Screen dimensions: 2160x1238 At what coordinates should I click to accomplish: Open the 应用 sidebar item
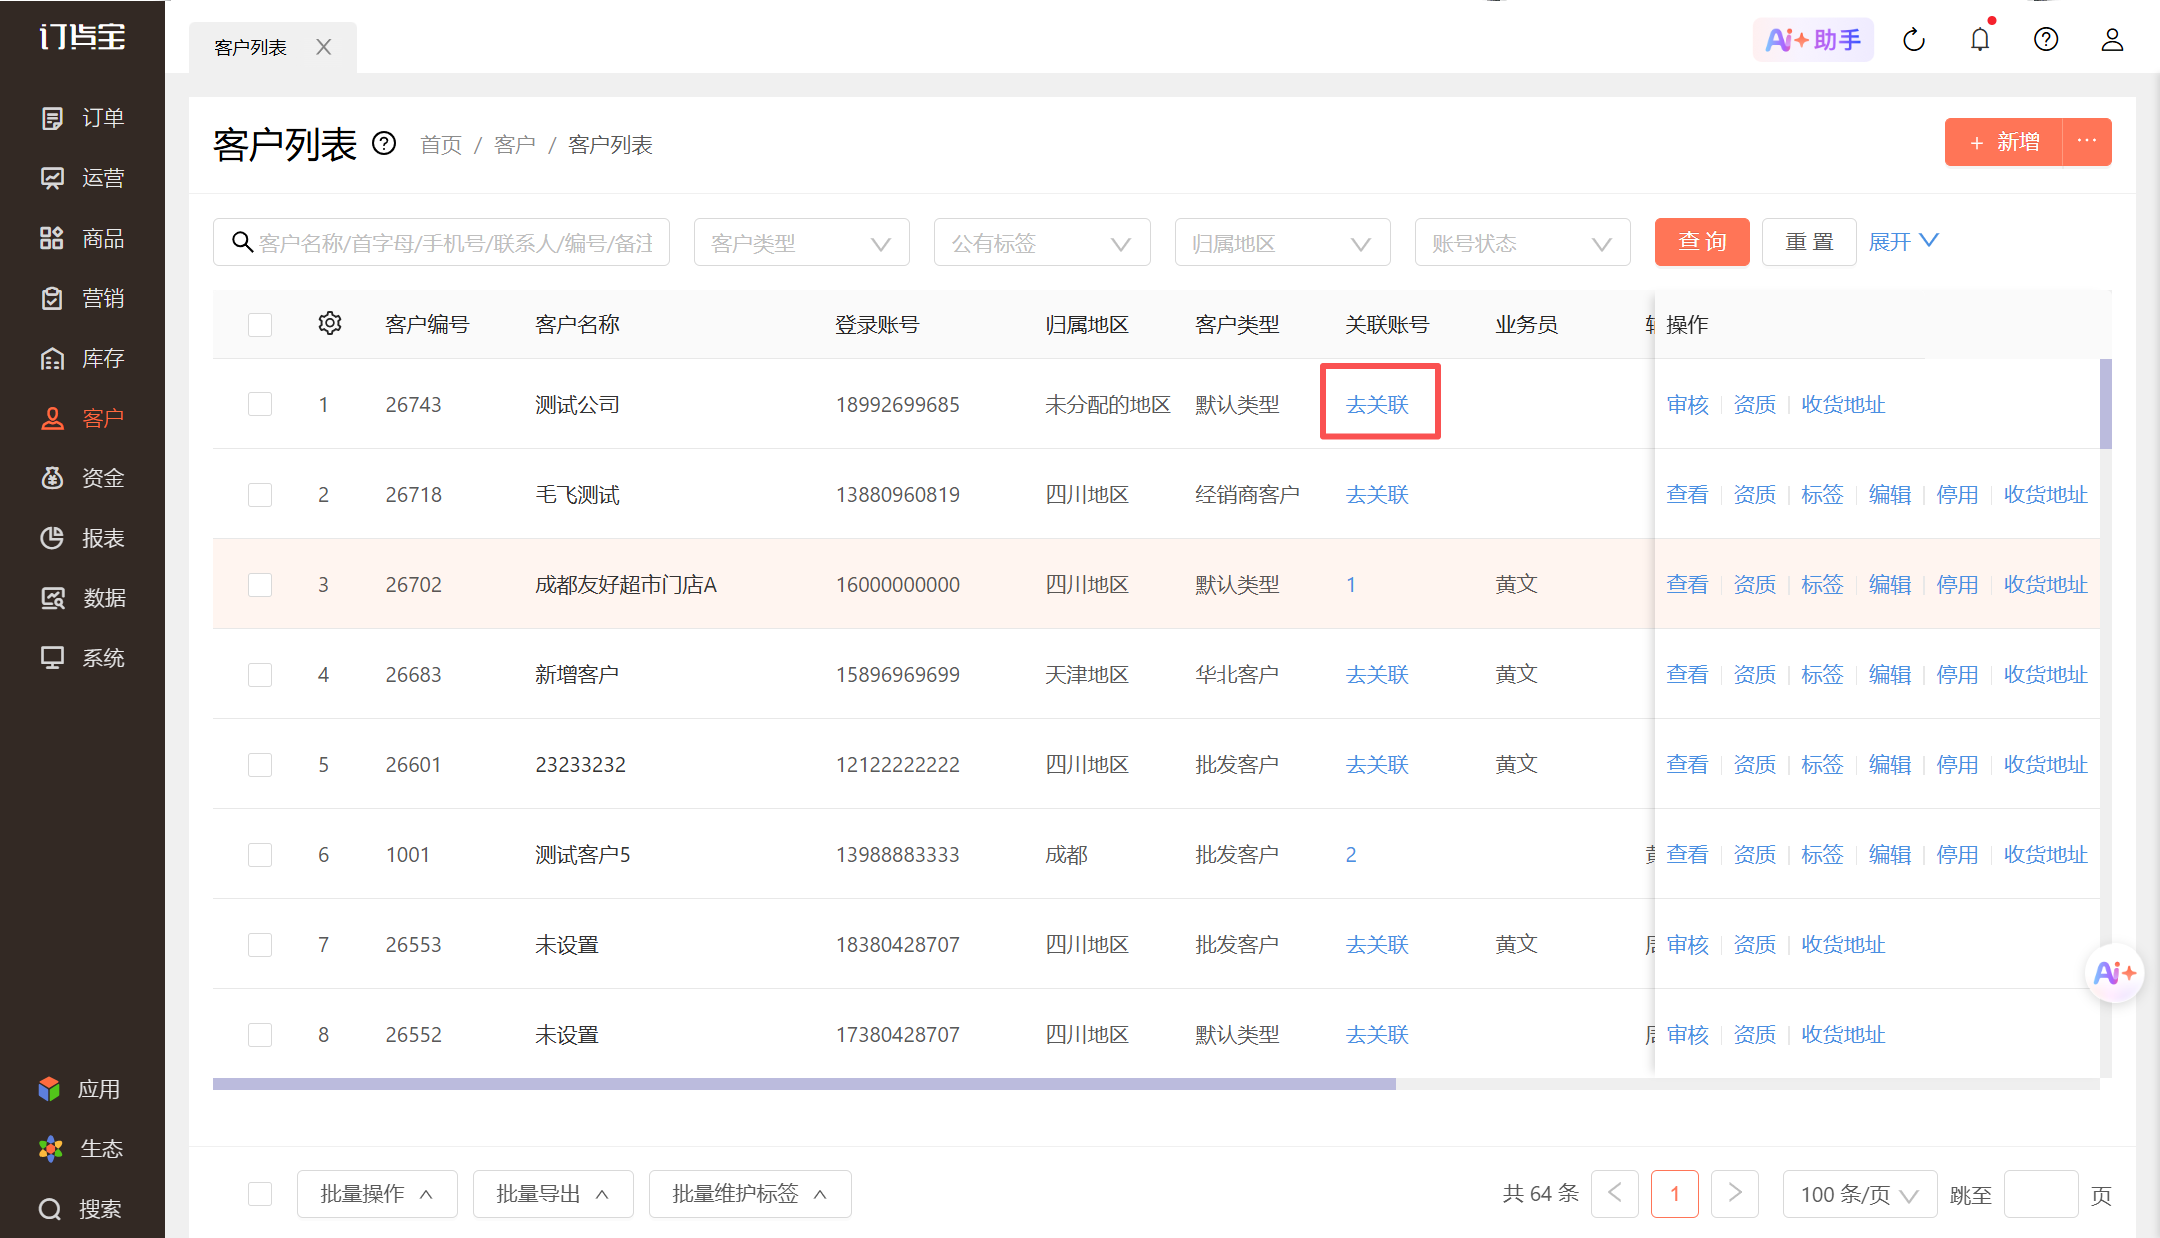(x=80, y=1089)
